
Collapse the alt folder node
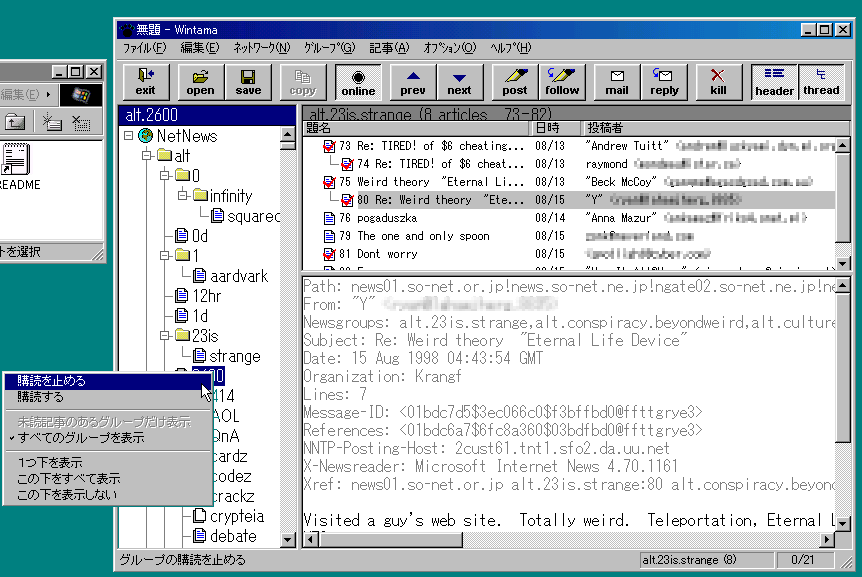(147, 156)
